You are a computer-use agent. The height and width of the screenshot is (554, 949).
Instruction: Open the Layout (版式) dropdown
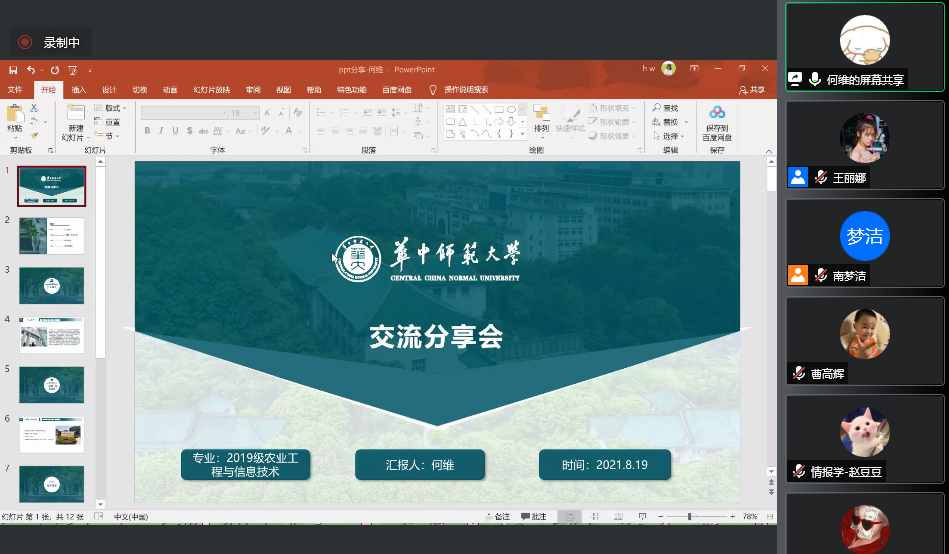[110, 108]
